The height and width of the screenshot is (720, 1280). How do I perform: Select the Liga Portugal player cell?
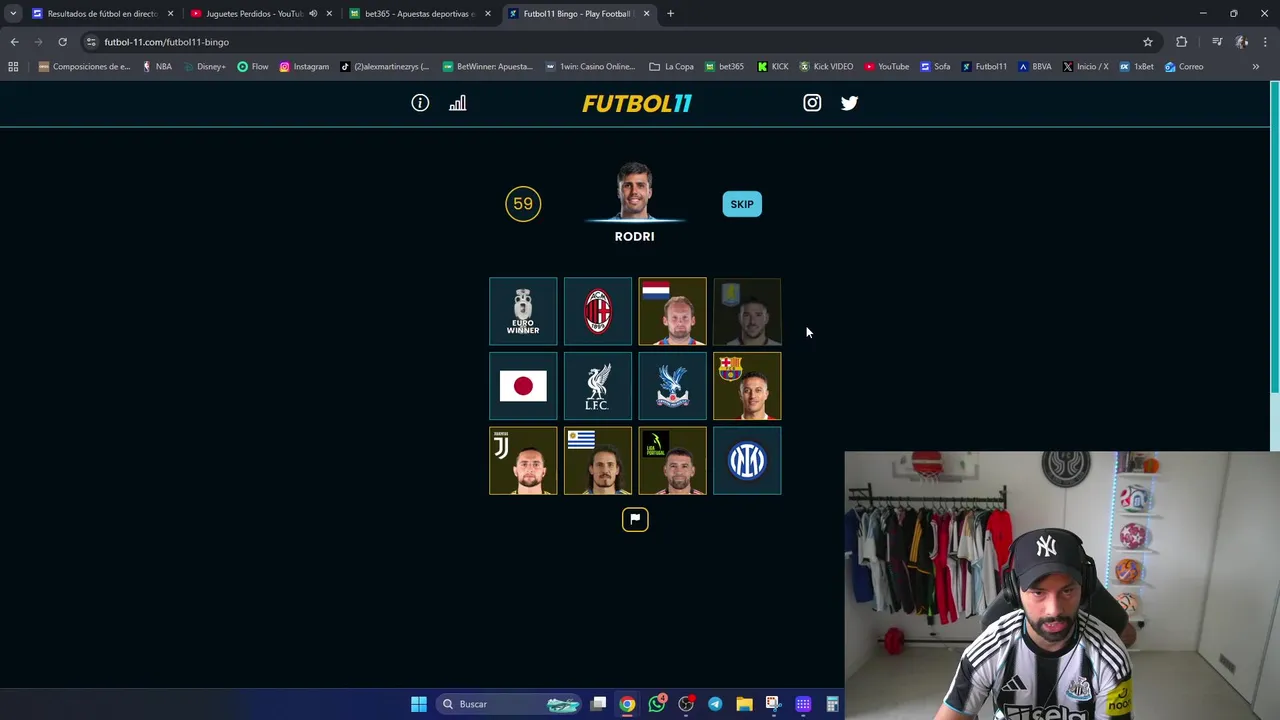coord(672,461)
